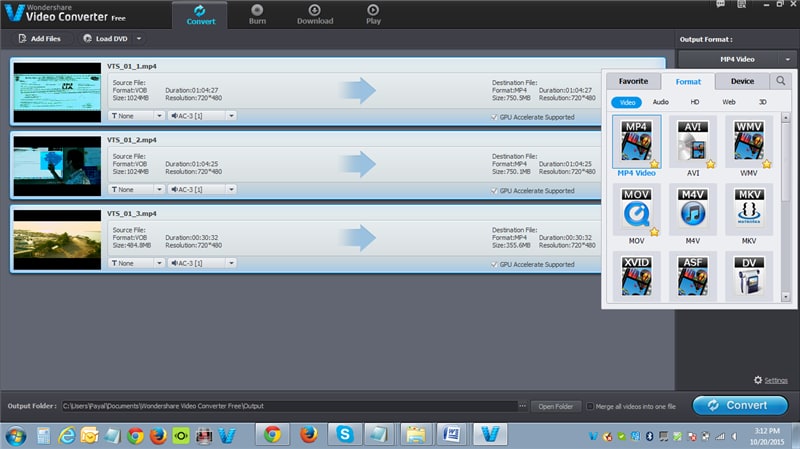Open the Windows Start button

[16, 436]
